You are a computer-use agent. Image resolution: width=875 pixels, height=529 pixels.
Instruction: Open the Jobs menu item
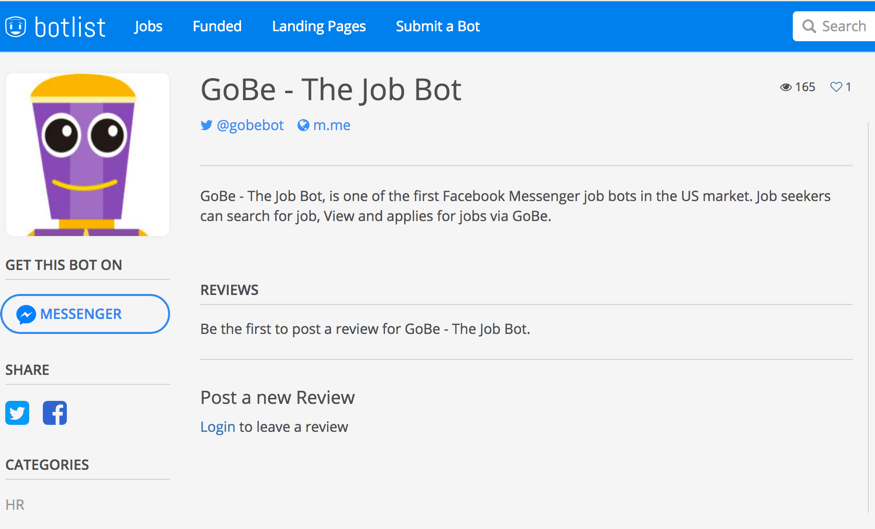click(148, 26)
